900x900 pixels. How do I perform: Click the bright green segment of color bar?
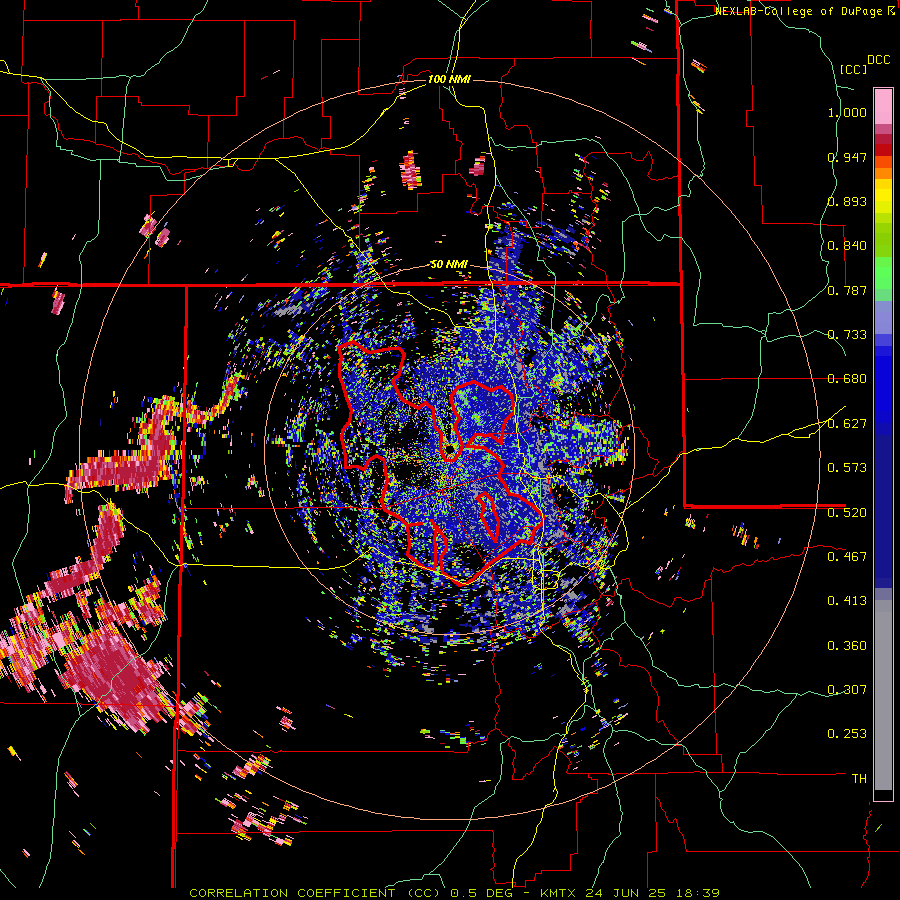tap(883, 273)
